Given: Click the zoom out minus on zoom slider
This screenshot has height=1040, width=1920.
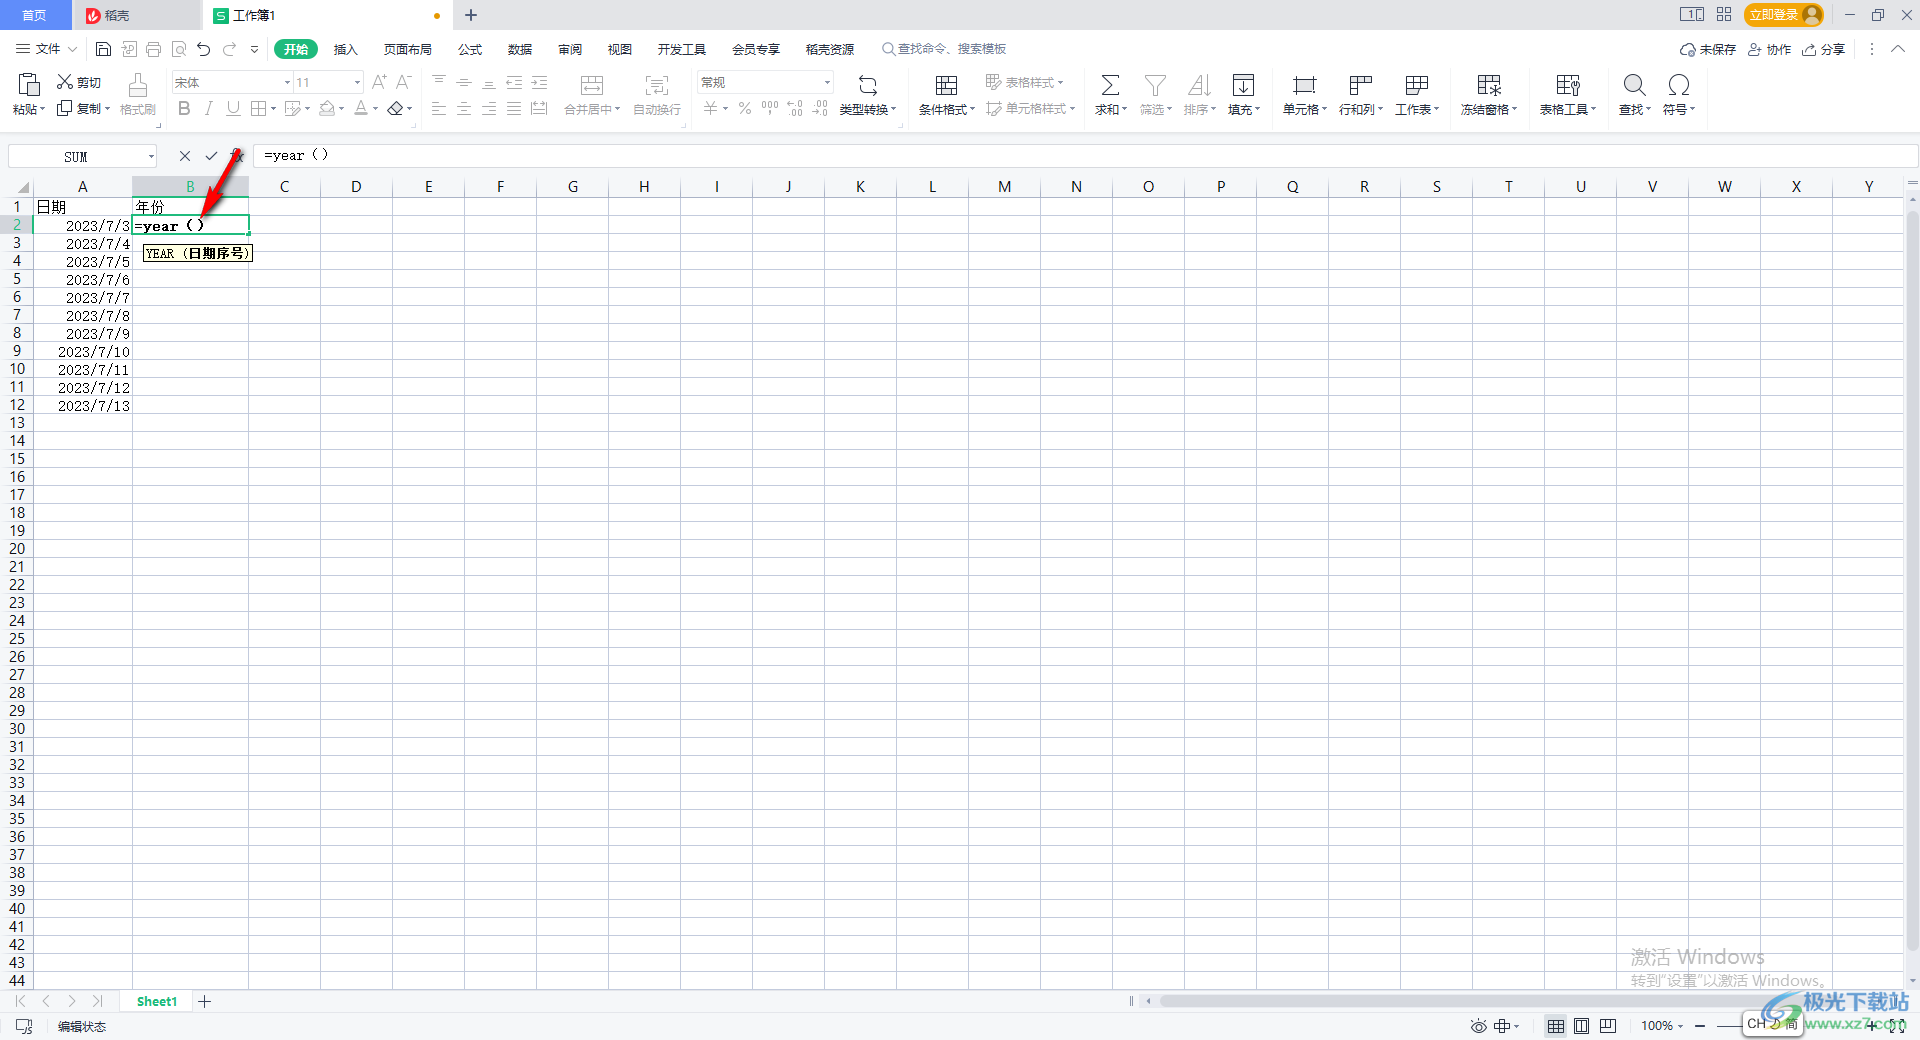Looking at the screenshot, I should (1700, 1026).
